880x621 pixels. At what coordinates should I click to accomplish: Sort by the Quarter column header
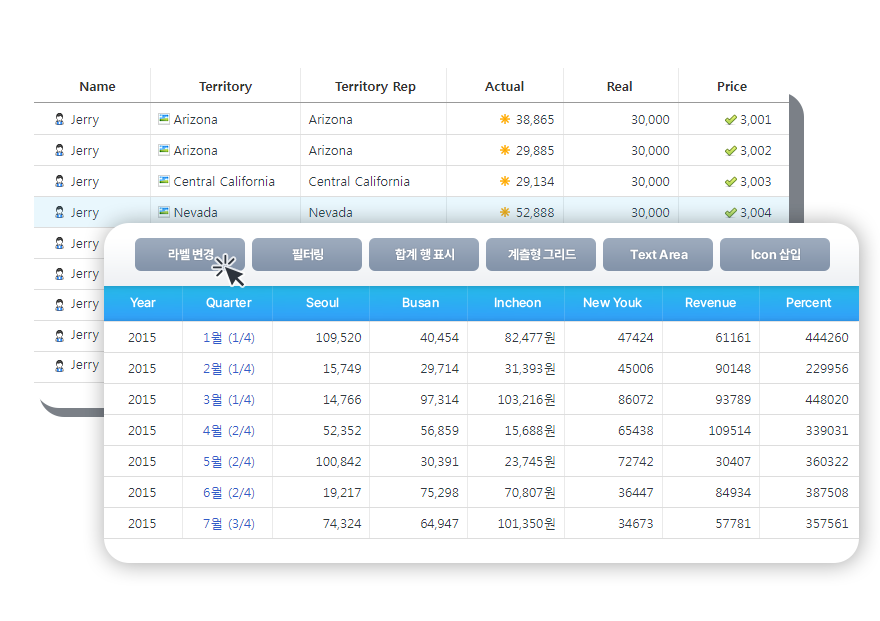228,303
